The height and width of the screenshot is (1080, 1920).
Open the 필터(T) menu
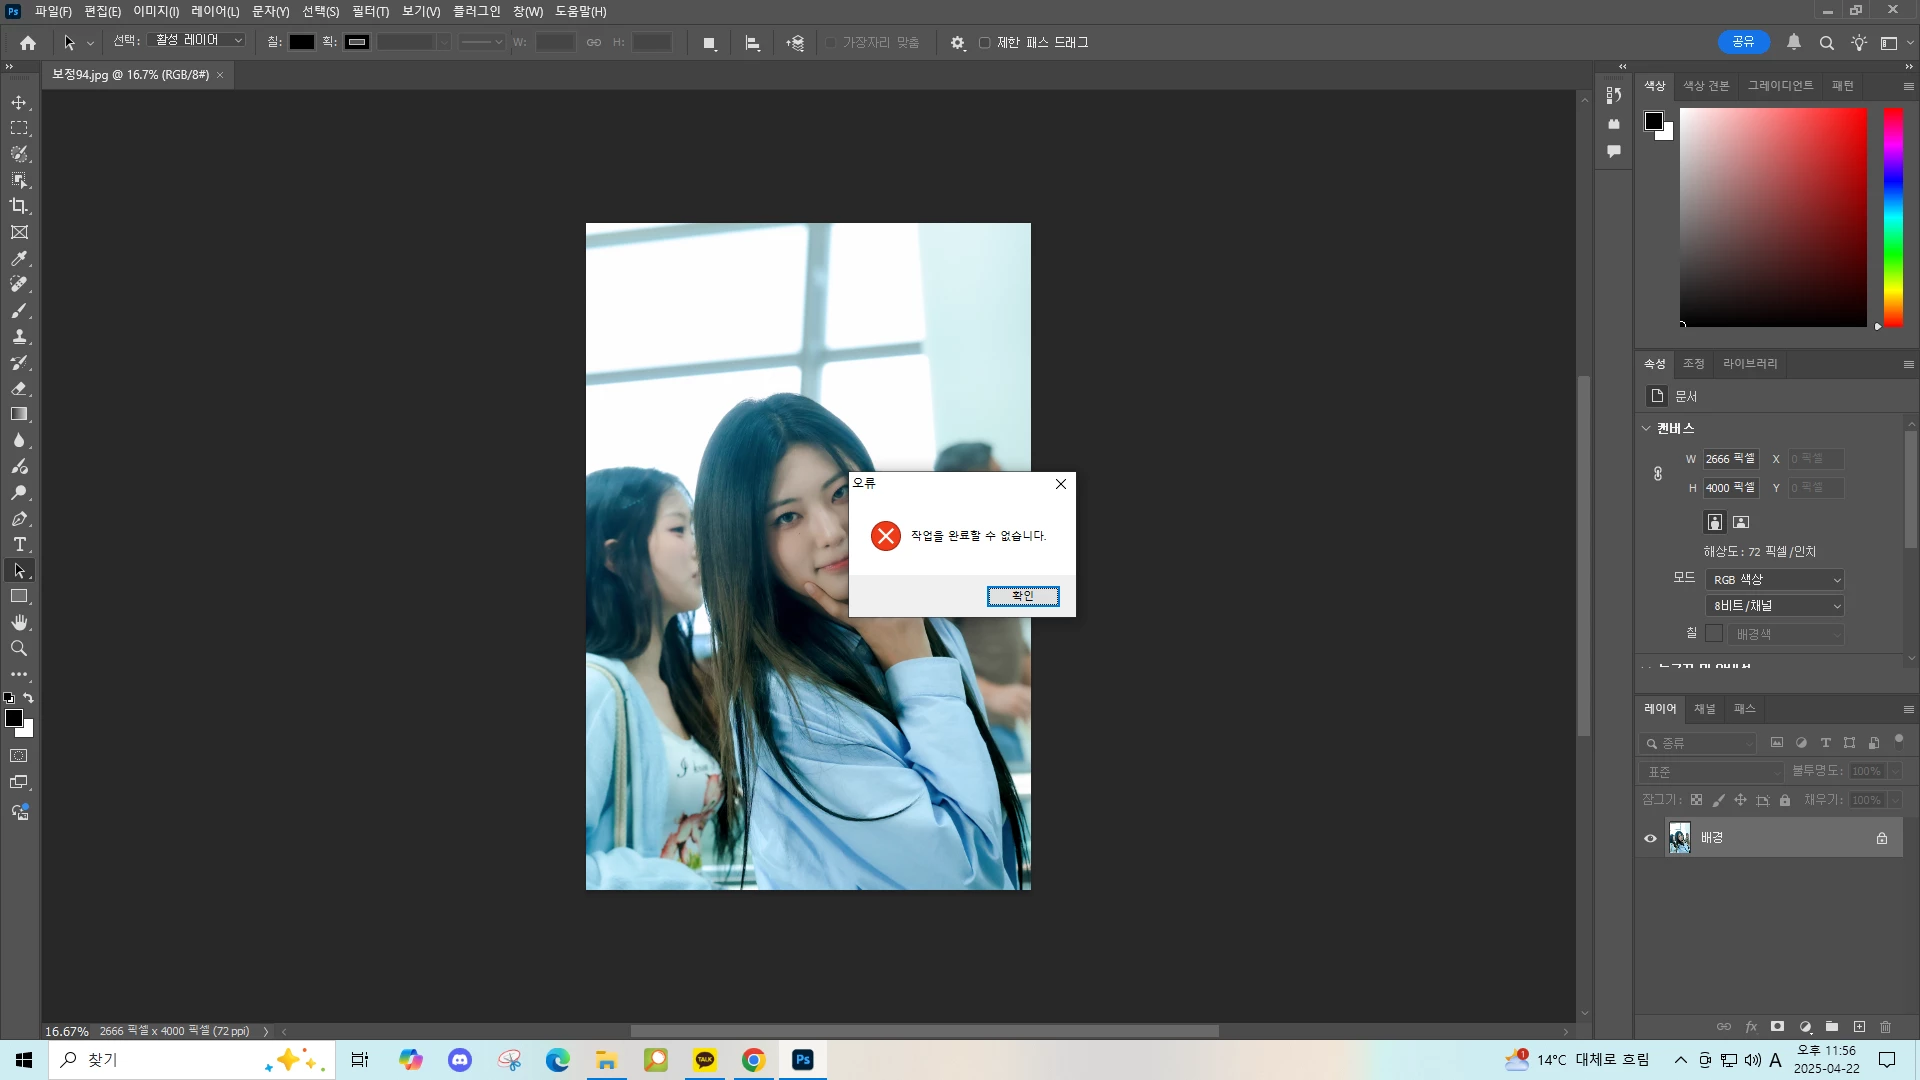tap(370, 11)
